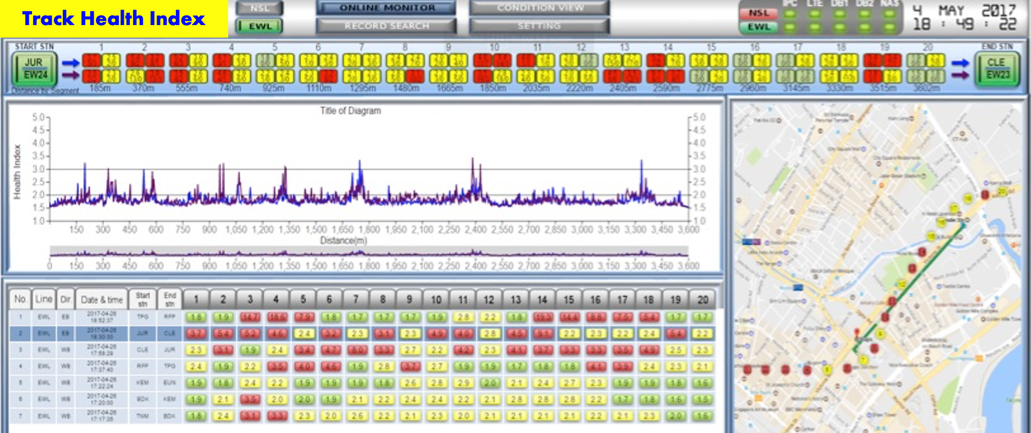Click the CLE EW23 end station button
The width and height of the screenshot is (1031, 433).
[x=999, y=68]
